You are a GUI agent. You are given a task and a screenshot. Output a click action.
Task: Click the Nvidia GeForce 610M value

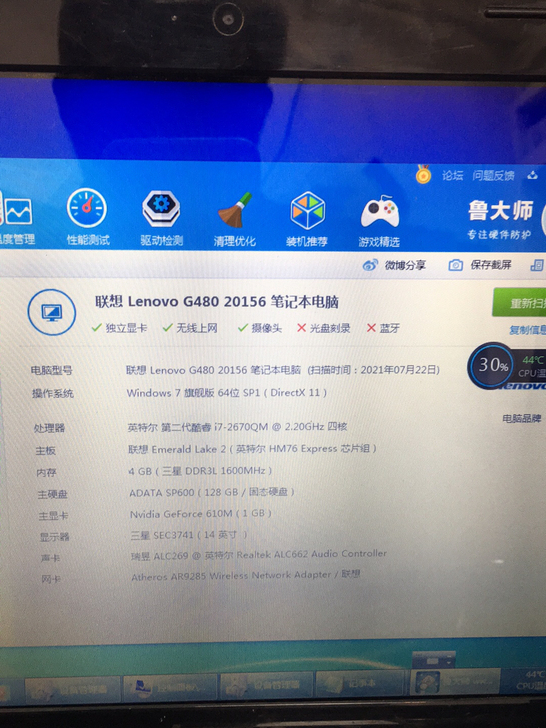pos(201,514)
